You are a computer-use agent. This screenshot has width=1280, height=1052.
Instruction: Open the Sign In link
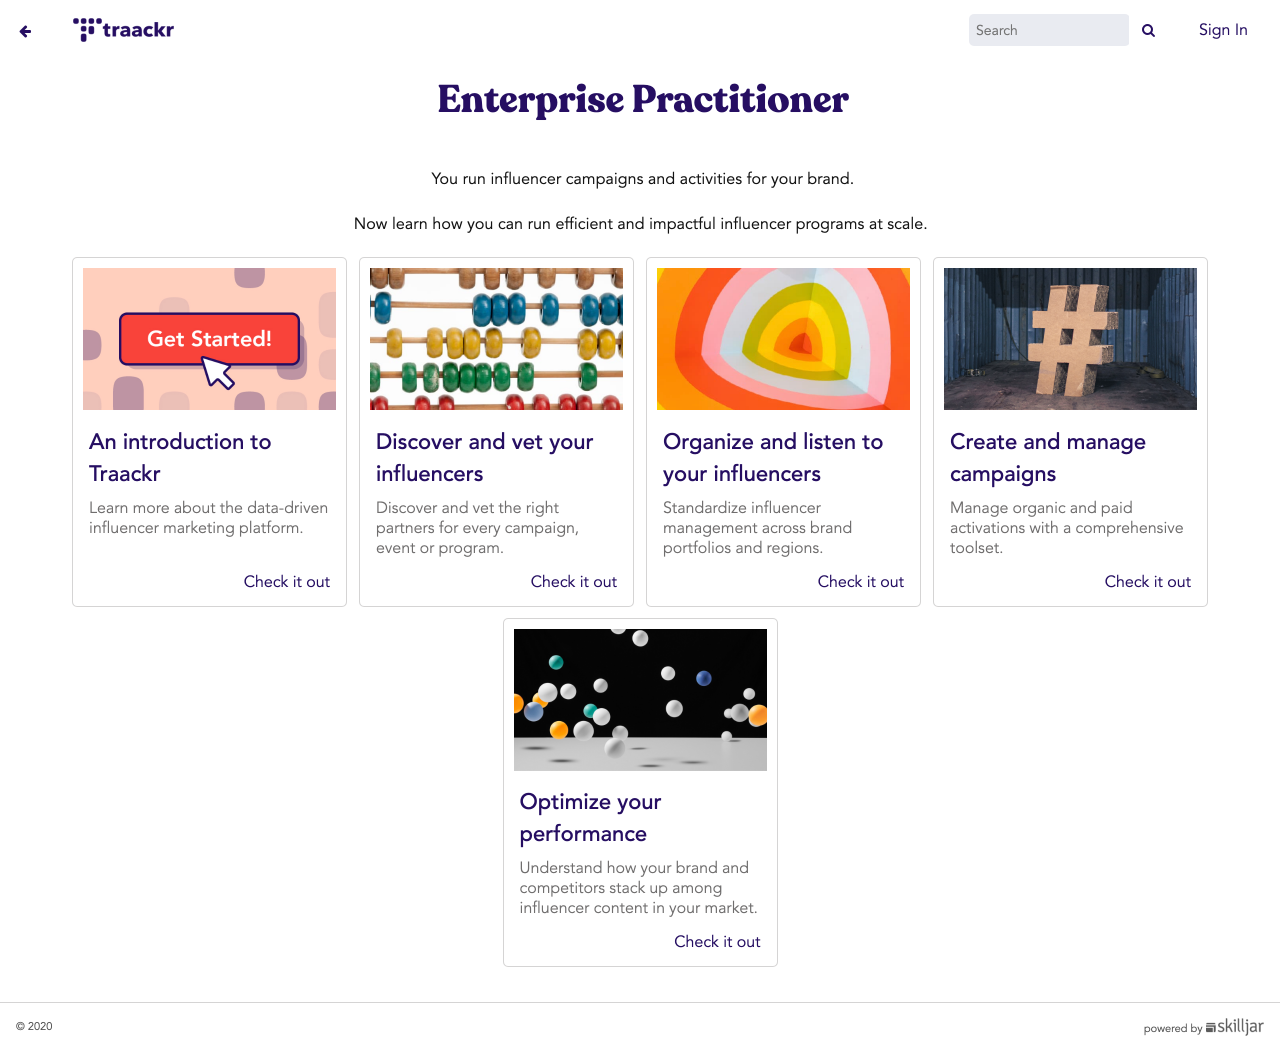1223,30
